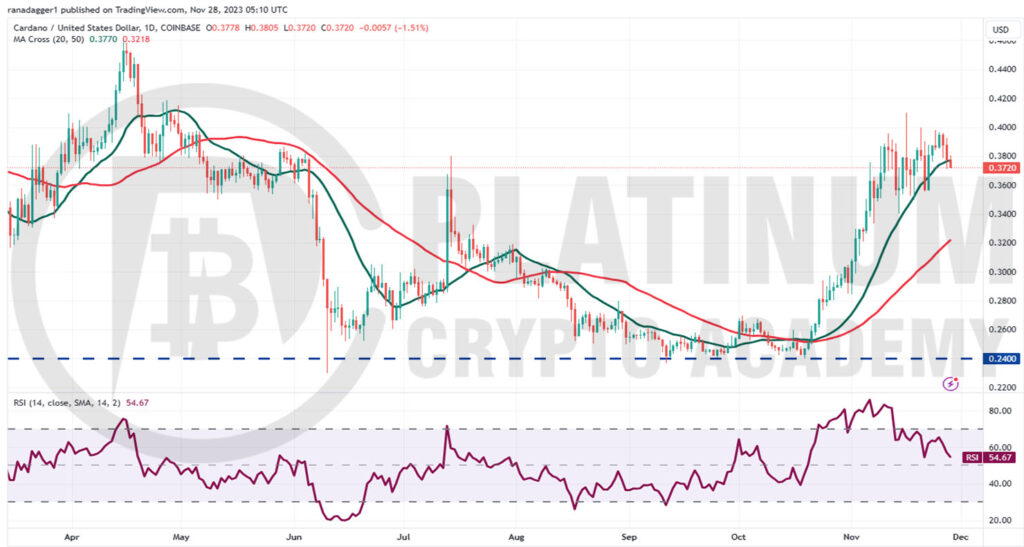This screenshot has height=547, width=1024.
Task: Open the USD currency selector
Action: (x=1000, y=29)
